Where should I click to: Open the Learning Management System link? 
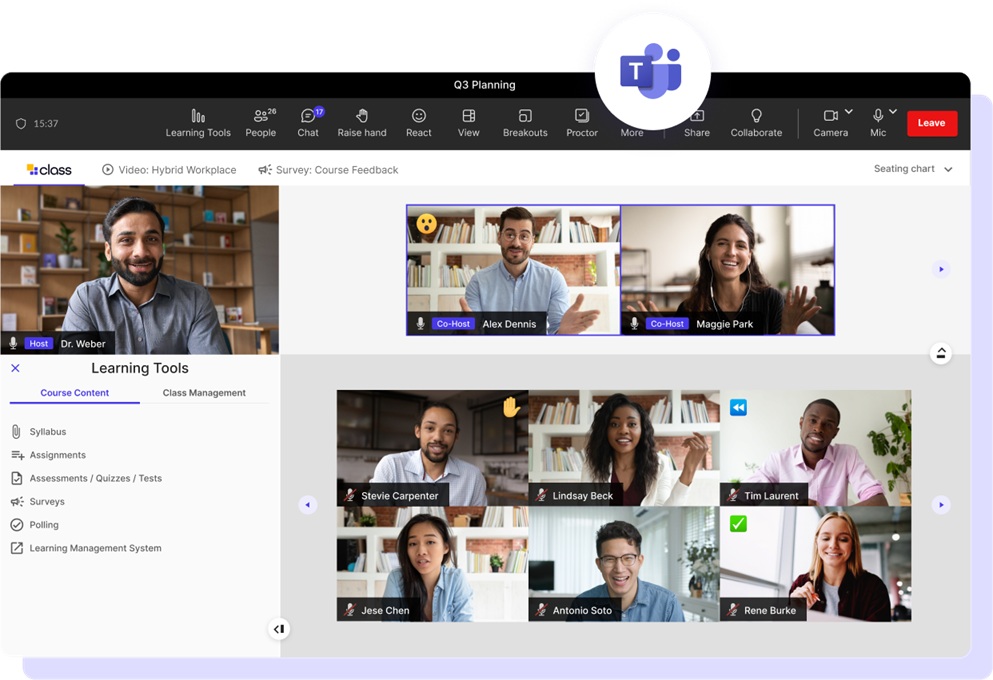[x=95, y=548]
